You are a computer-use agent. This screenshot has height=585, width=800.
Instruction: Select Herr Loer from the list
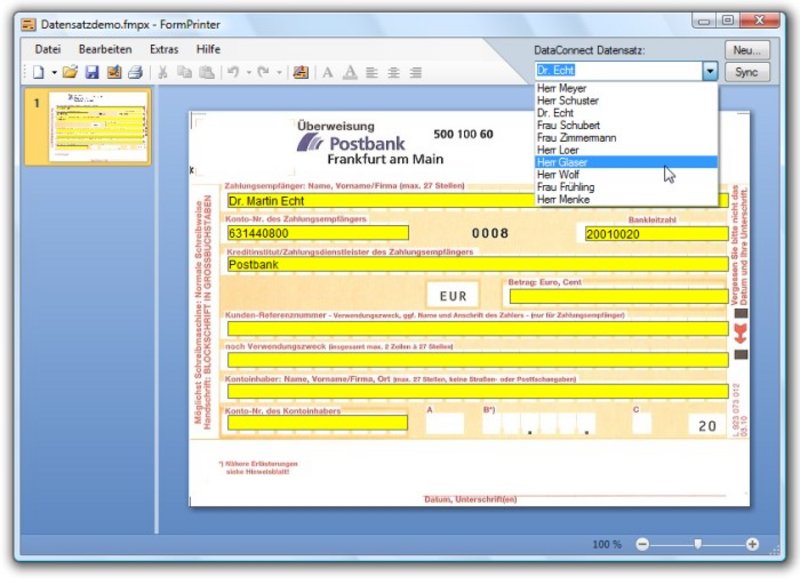pyautogui.click(x=626, y=150)
